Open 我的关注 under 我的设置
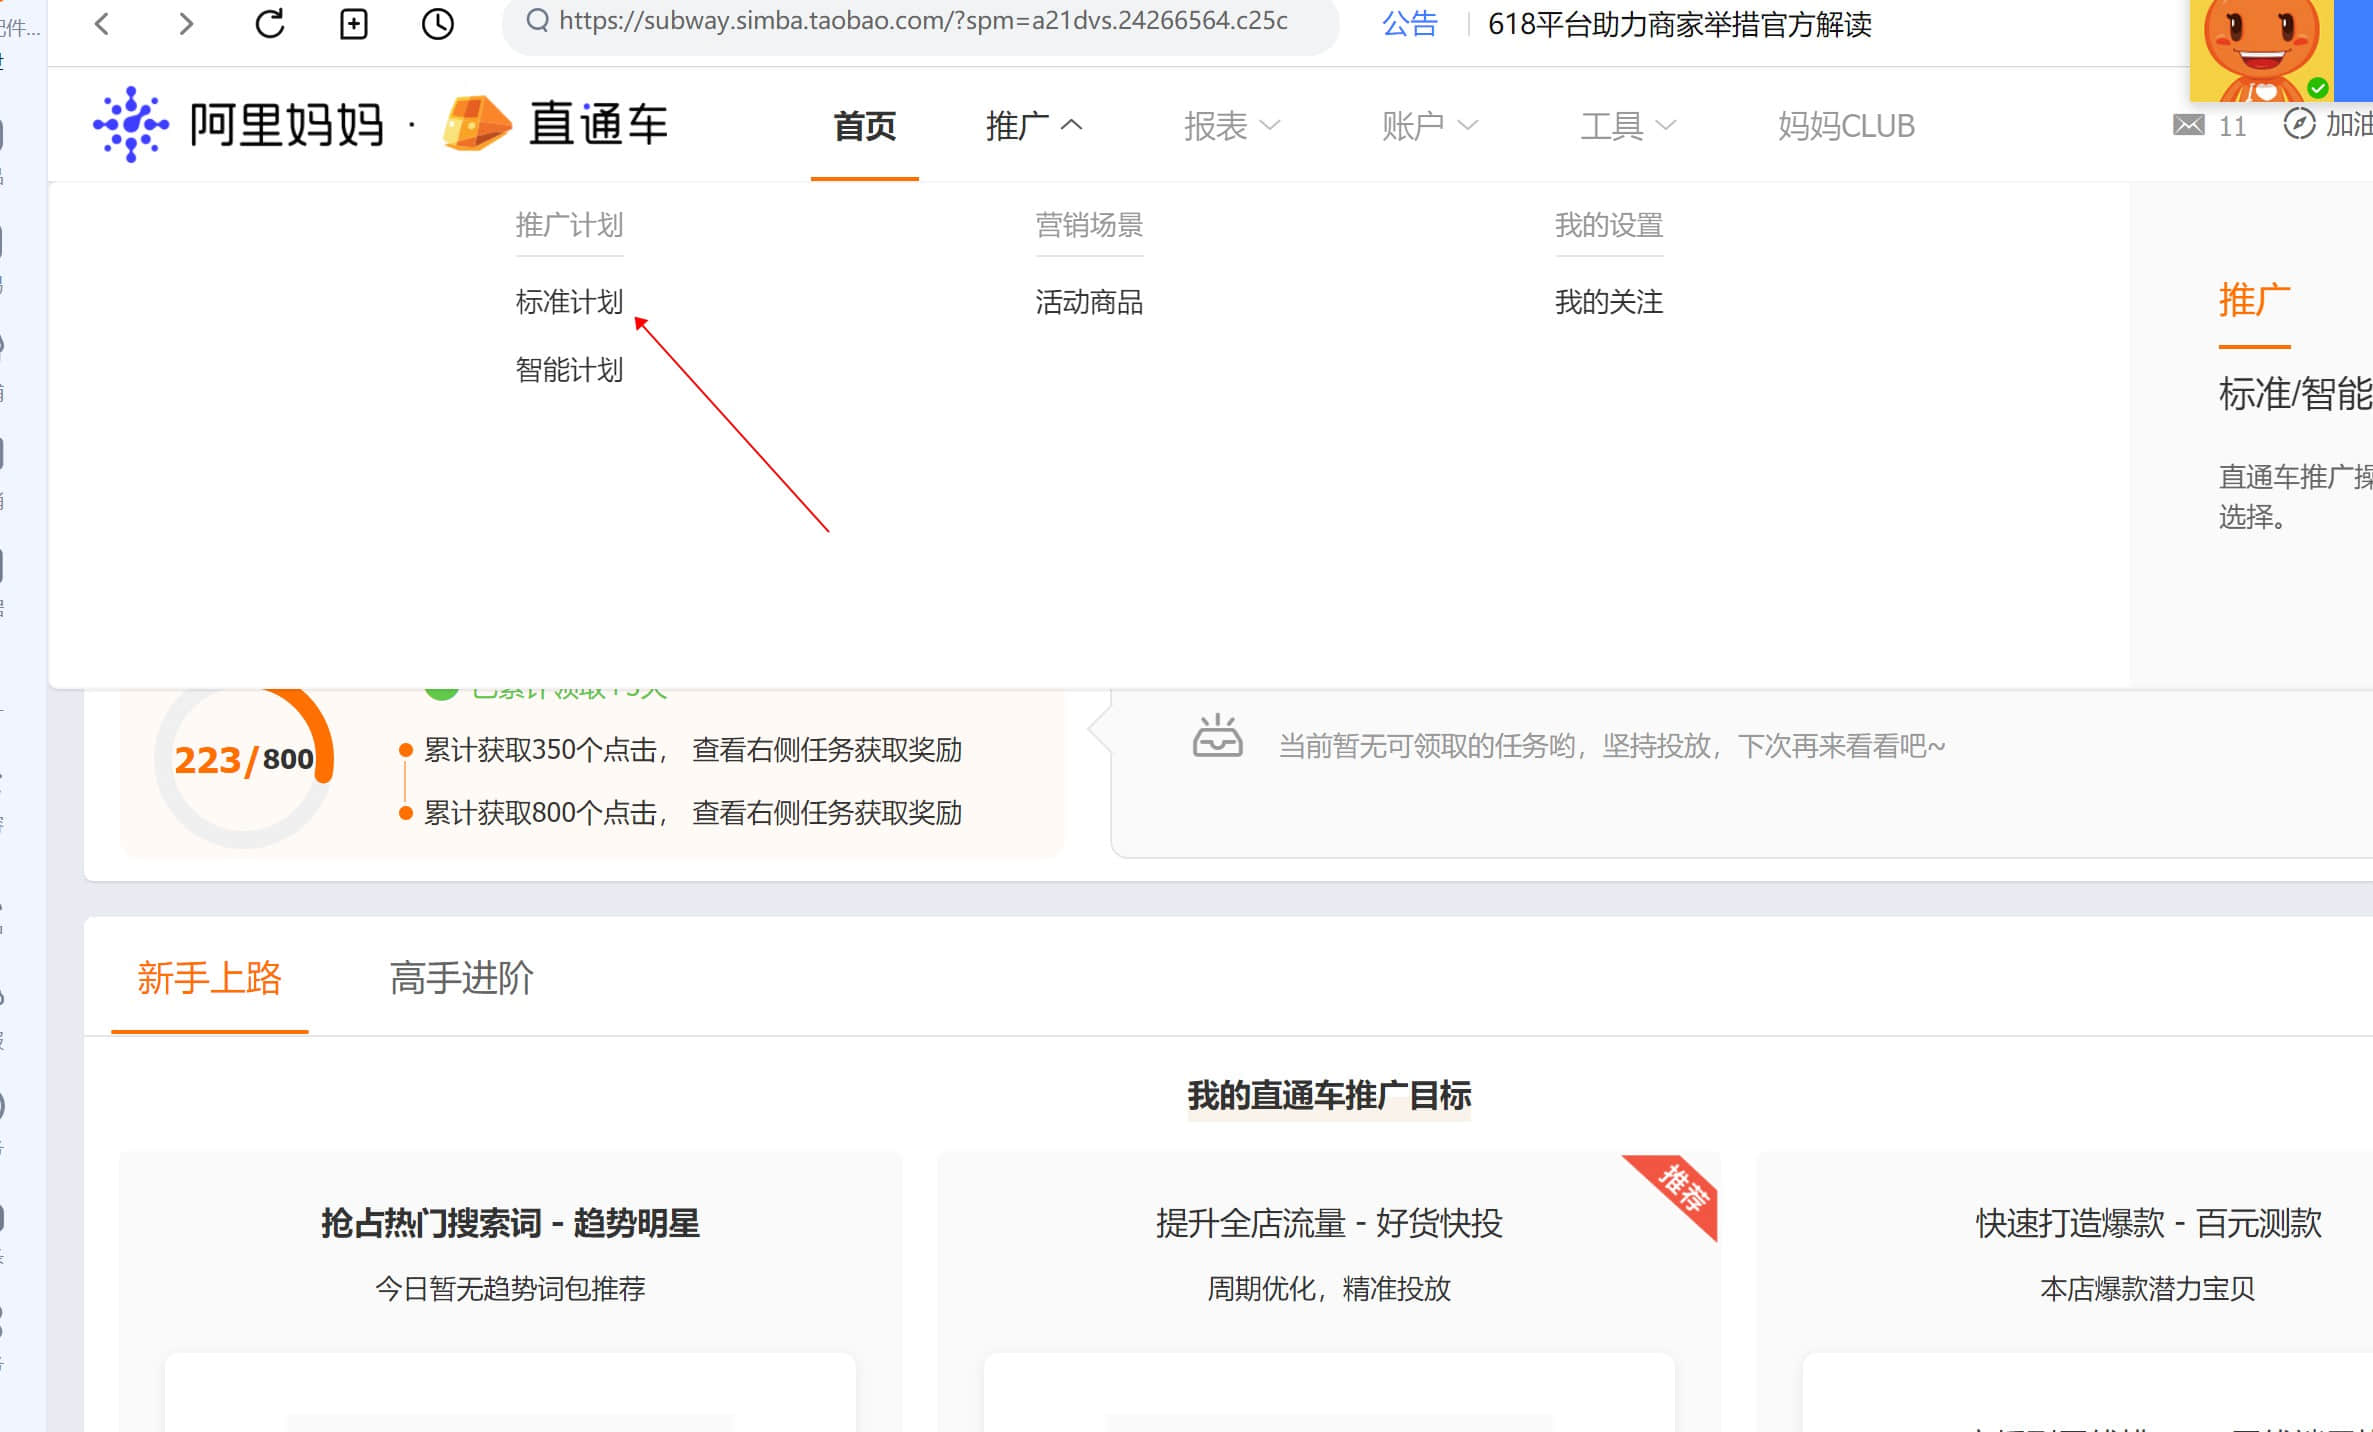This screenshot has width=2373, height=1432. [x=1608, y=302]
